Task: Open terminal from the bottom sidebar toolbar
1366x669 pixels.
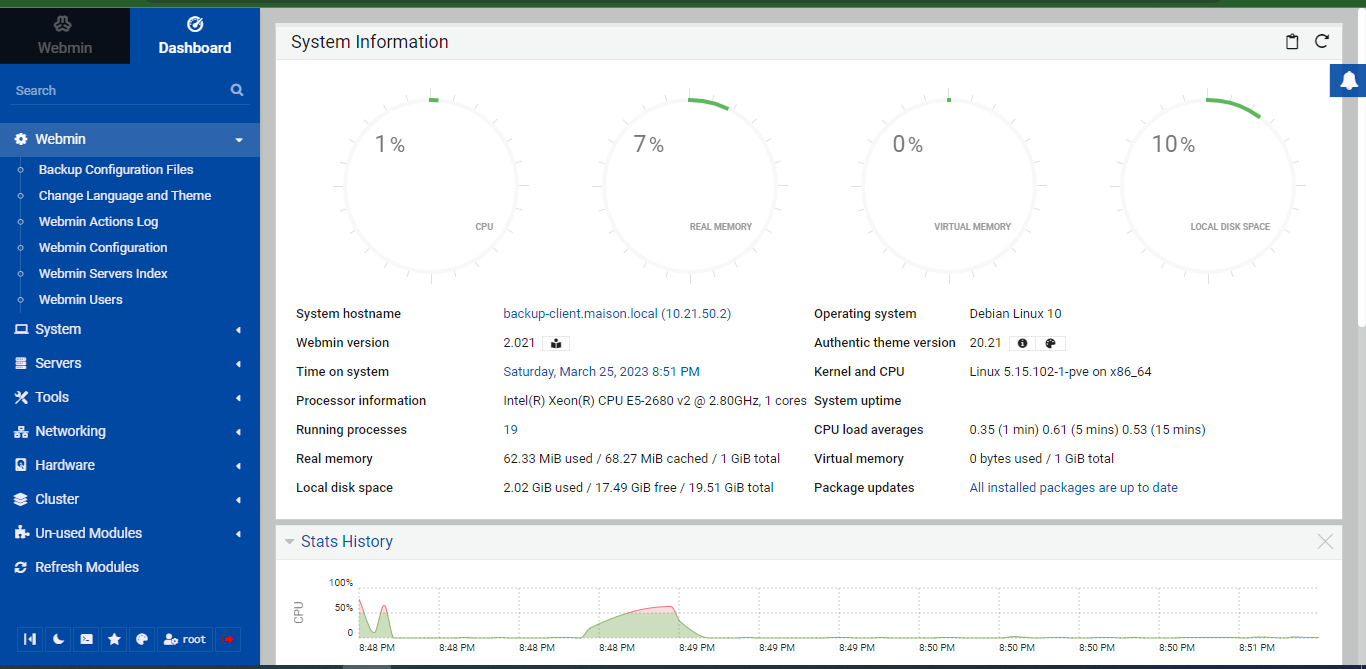Action: [x=87, y=639]
